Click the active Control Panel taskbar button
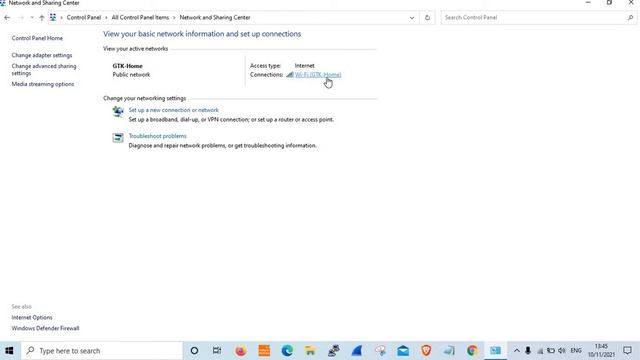640x360 pixels. pos(496,351)
